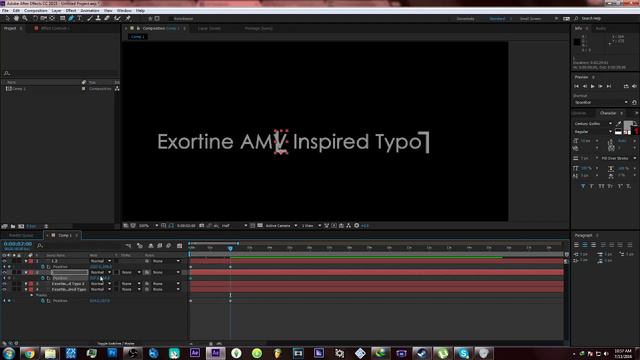Select the Pan Behind anchor point tool
Screen dimensions: 640x360
point(52,18)
